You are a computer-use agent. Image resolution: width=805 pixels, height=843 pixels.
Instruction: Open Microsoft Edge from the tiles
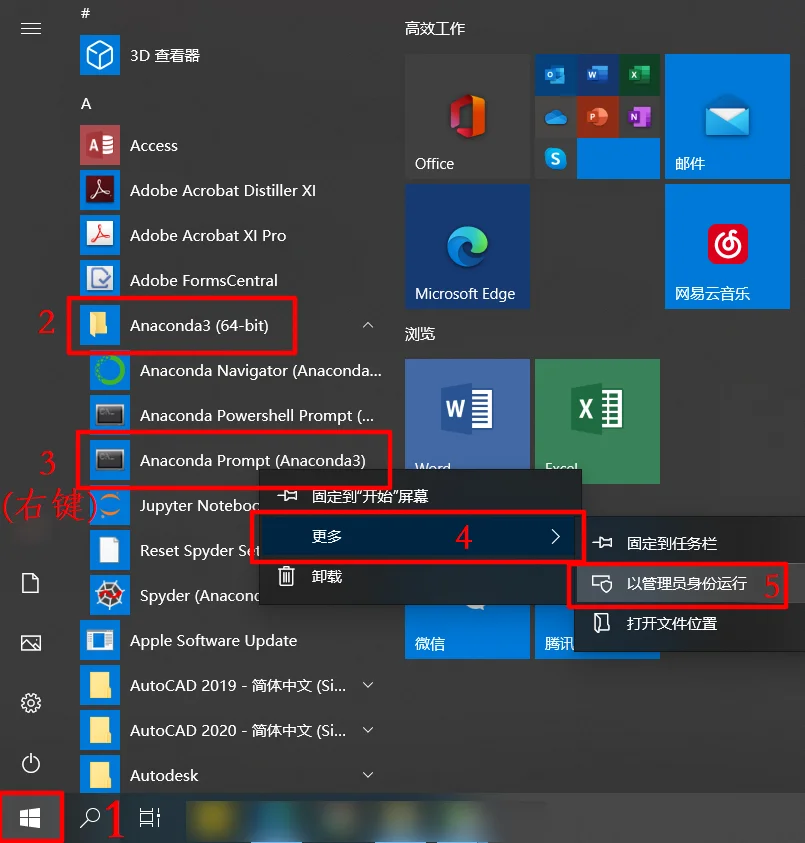point(467,246)
